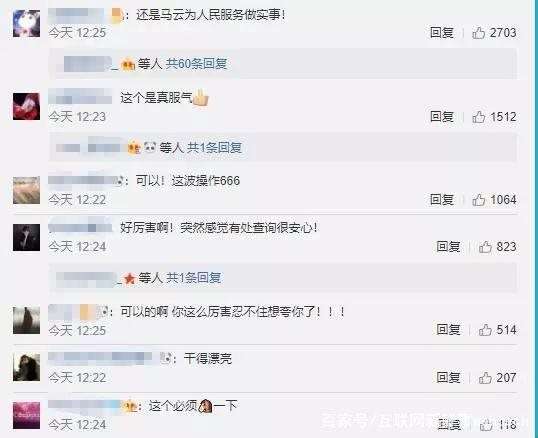Reply to '可以!这波操作666' comment
Screen dimensions: 538x438
(x=442, y=200)
